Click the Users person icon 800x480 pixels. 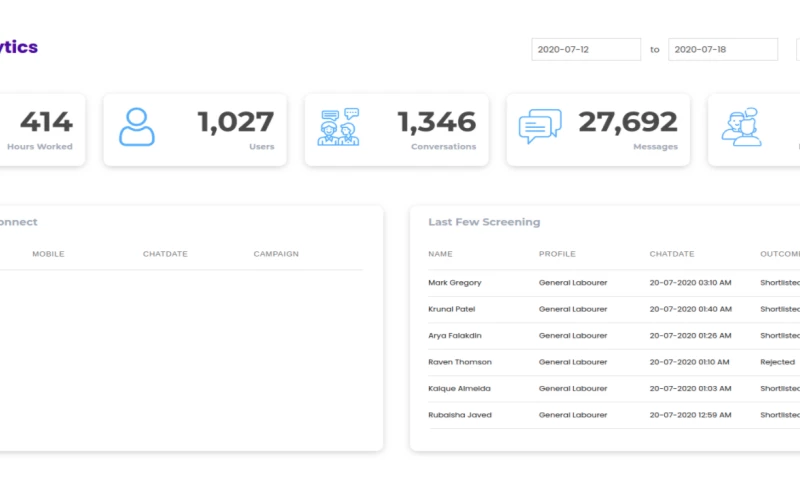coord(137,127)
